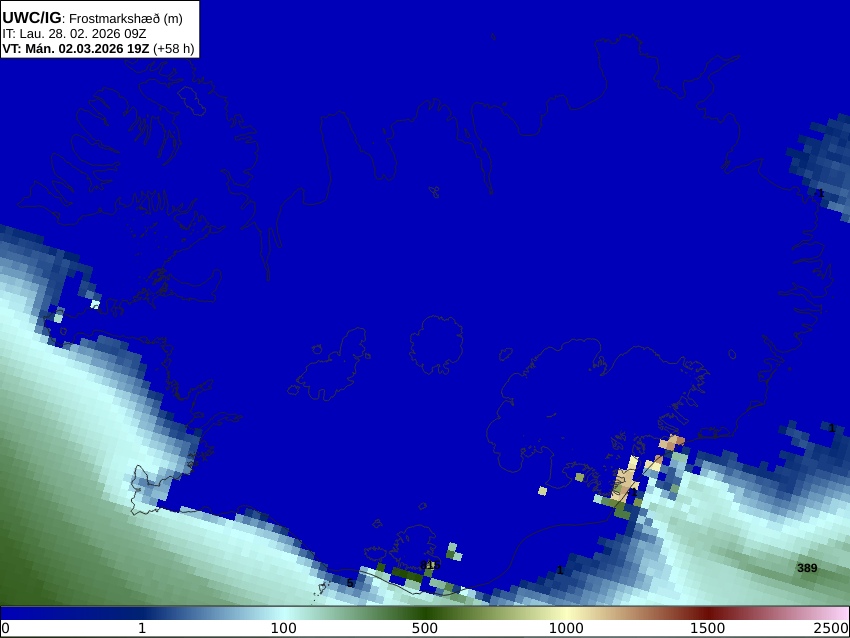Image resolution: width=850 pixels, height=638 pixels.
Task: Pick the pale yellow color at colorbar 1000
Action: [566, 613]
